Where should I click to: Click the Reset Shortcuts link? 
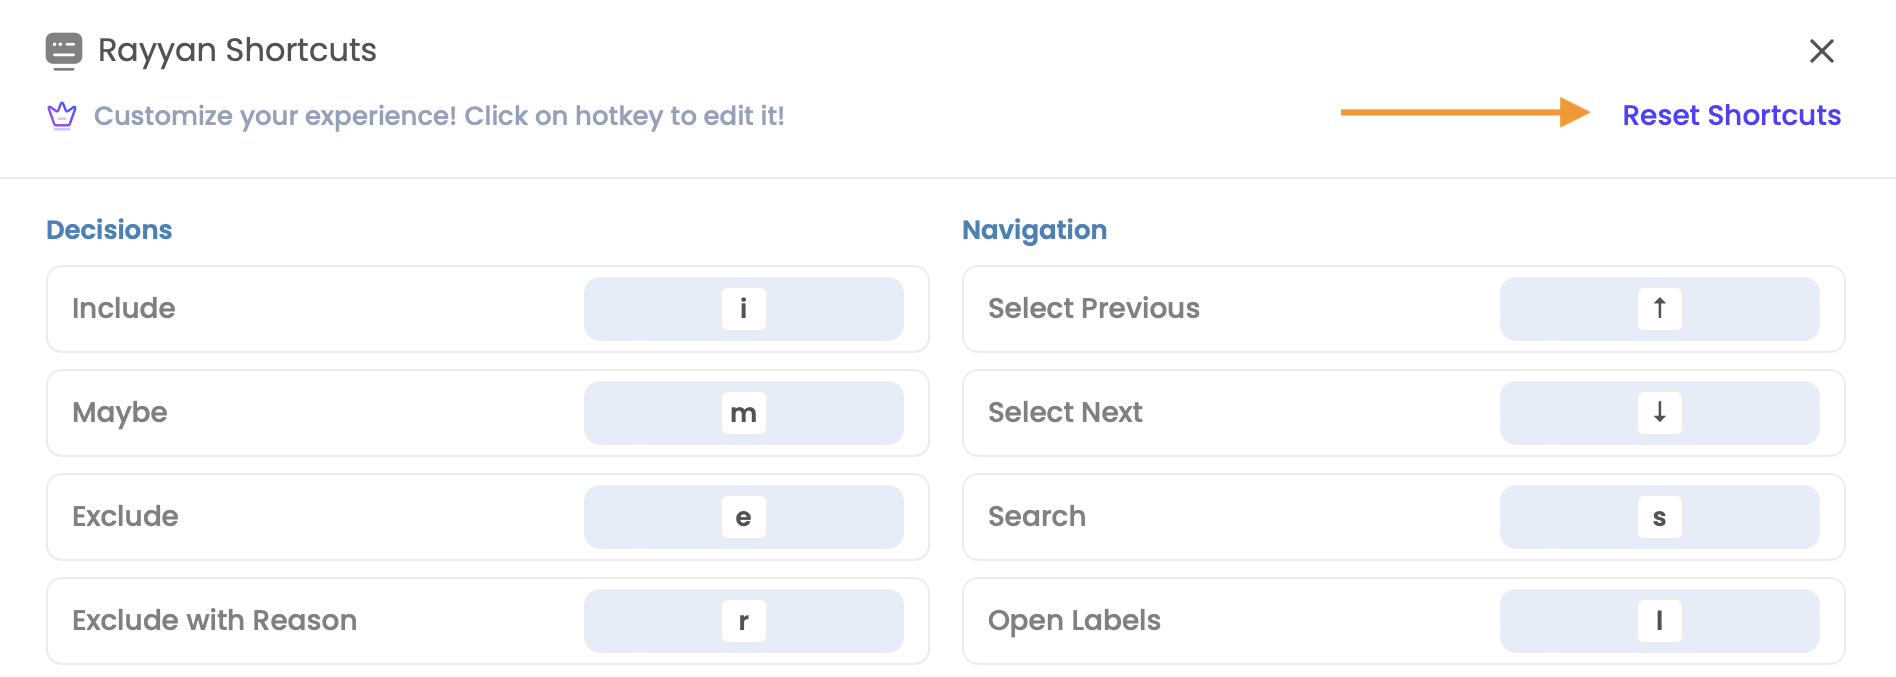coord(1731,115)
